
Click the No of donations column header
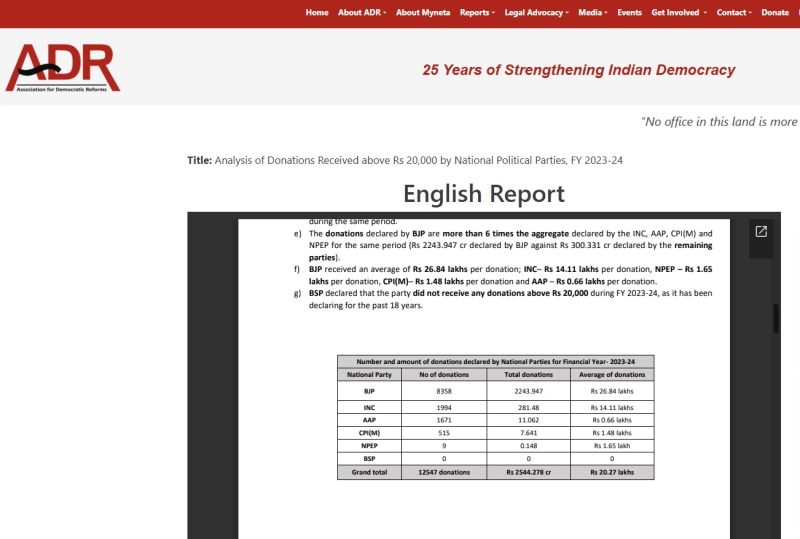tap(444, 375)
